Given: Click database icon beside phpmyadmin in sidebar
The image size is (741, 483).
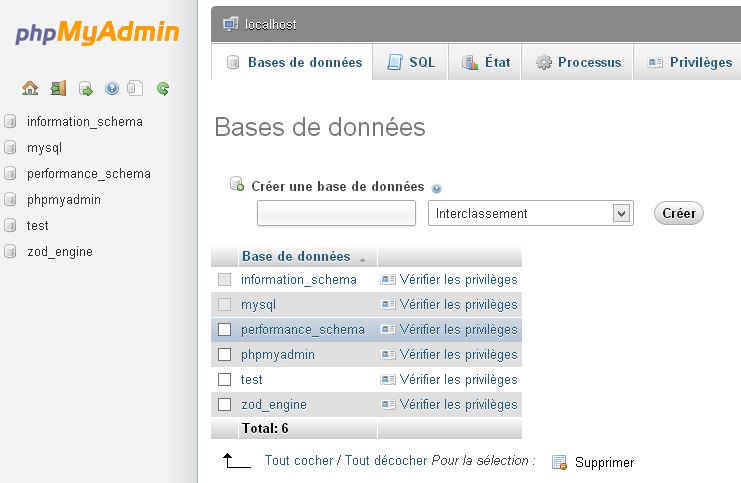Looking at the screenshot, I should tap(10, 199).
